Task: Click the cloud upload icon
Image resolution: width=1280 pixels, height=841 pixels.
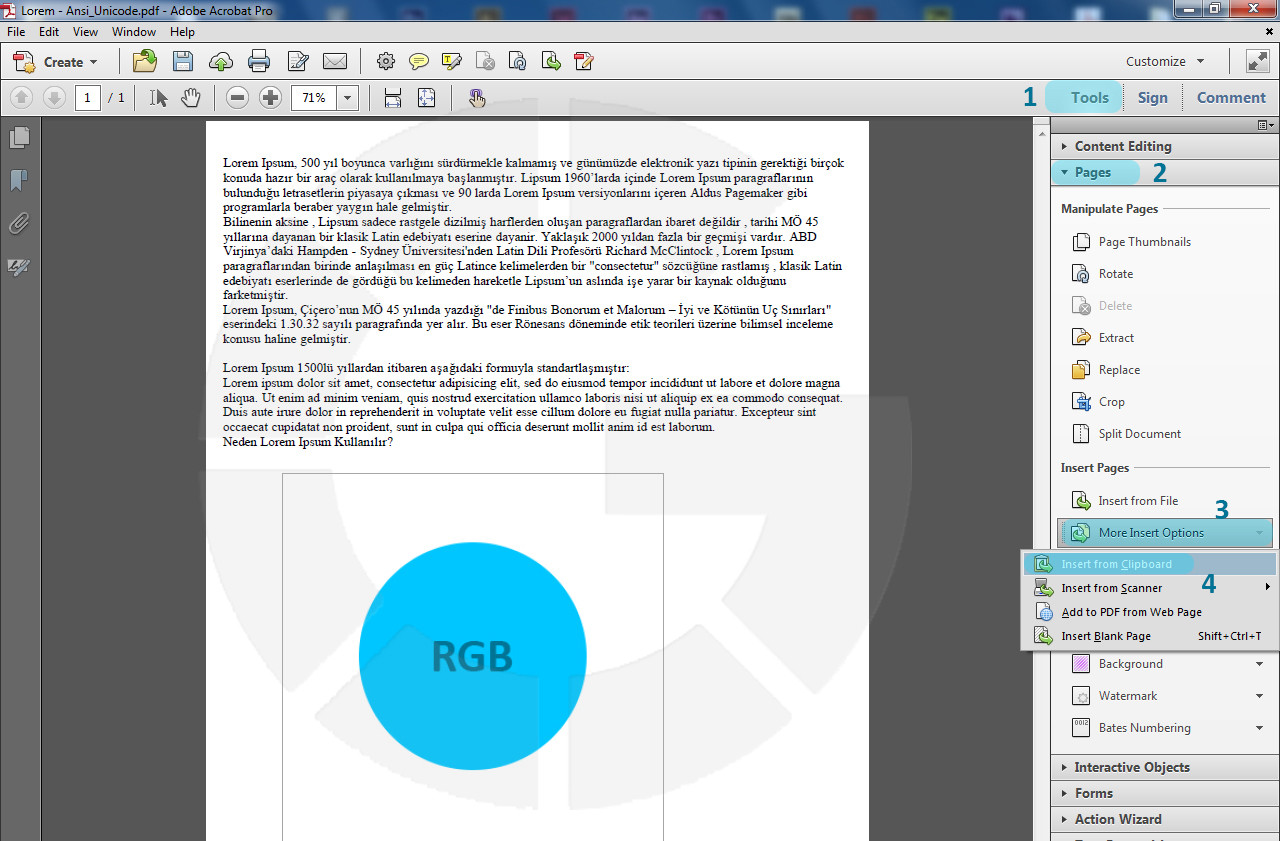Action: pyautogui.click(x=220, y=62)
